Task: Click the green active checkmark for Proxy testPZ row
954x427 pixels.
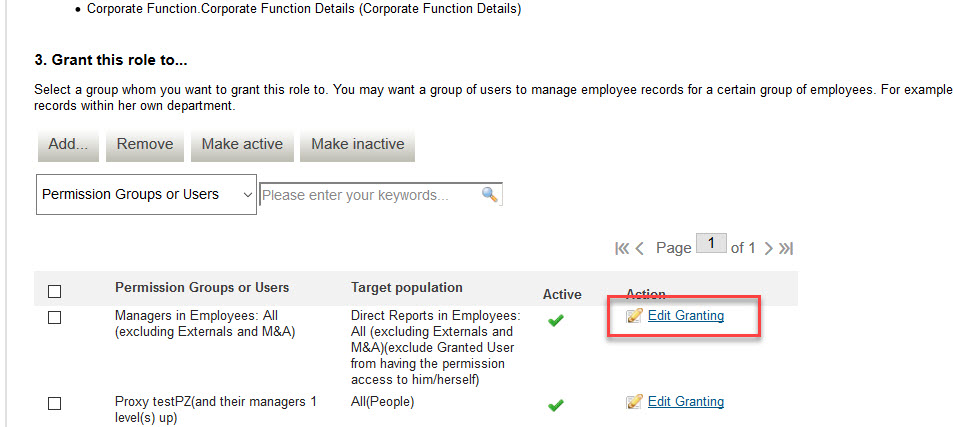Action: coord(555,404)
